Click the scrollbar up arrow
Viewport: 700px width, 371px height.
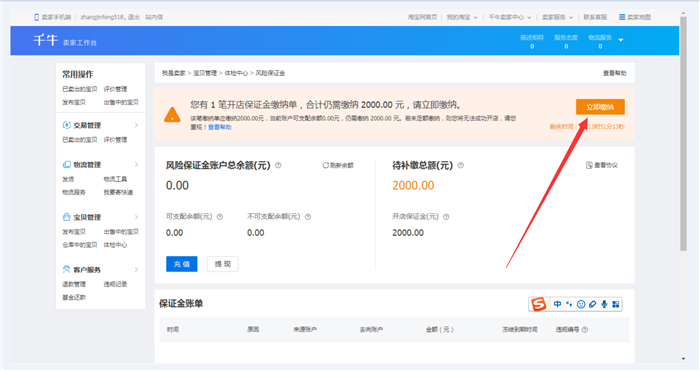point(683,13)
